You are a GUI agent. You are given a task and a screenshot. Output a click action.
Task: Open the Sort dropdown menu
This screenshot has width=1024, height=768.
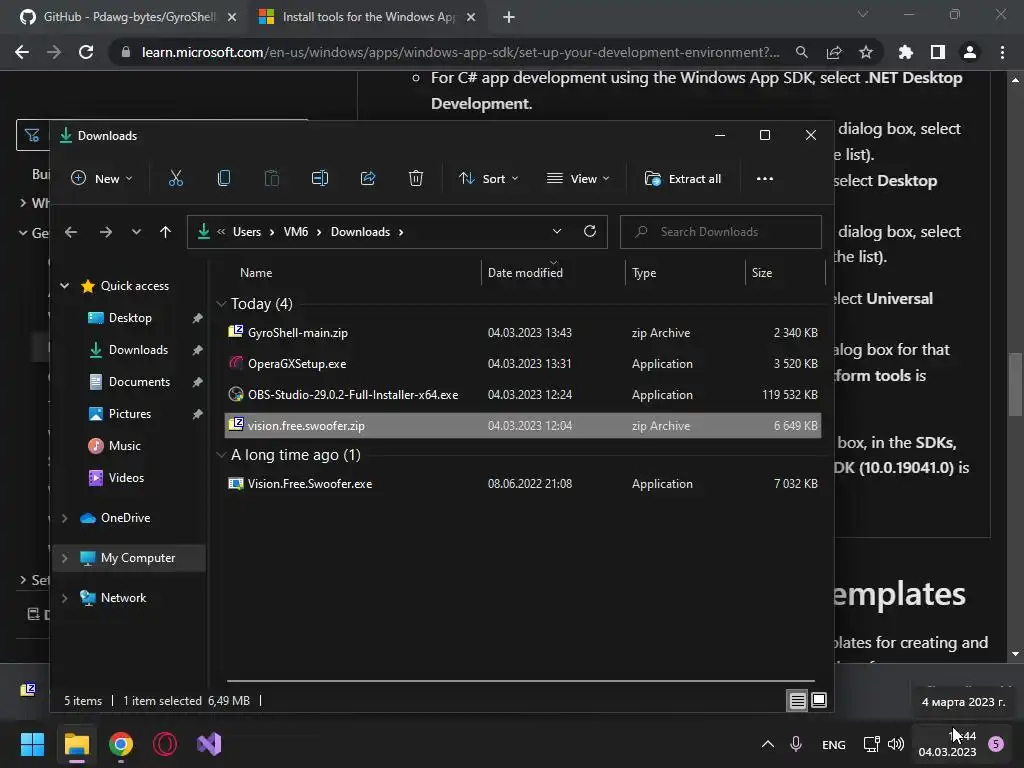pyautogui.click(x=488, y=178)
